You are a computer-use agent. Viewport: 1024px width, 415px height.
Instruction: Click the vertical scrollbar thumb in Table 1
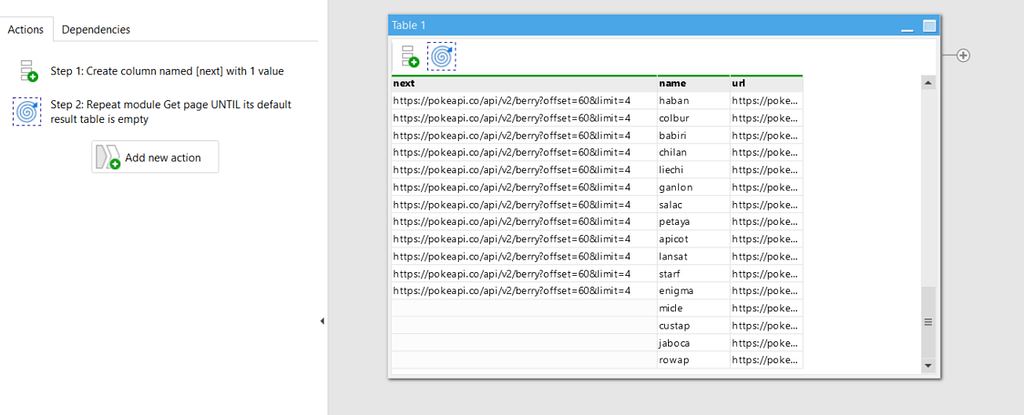(x=929, y=322)
